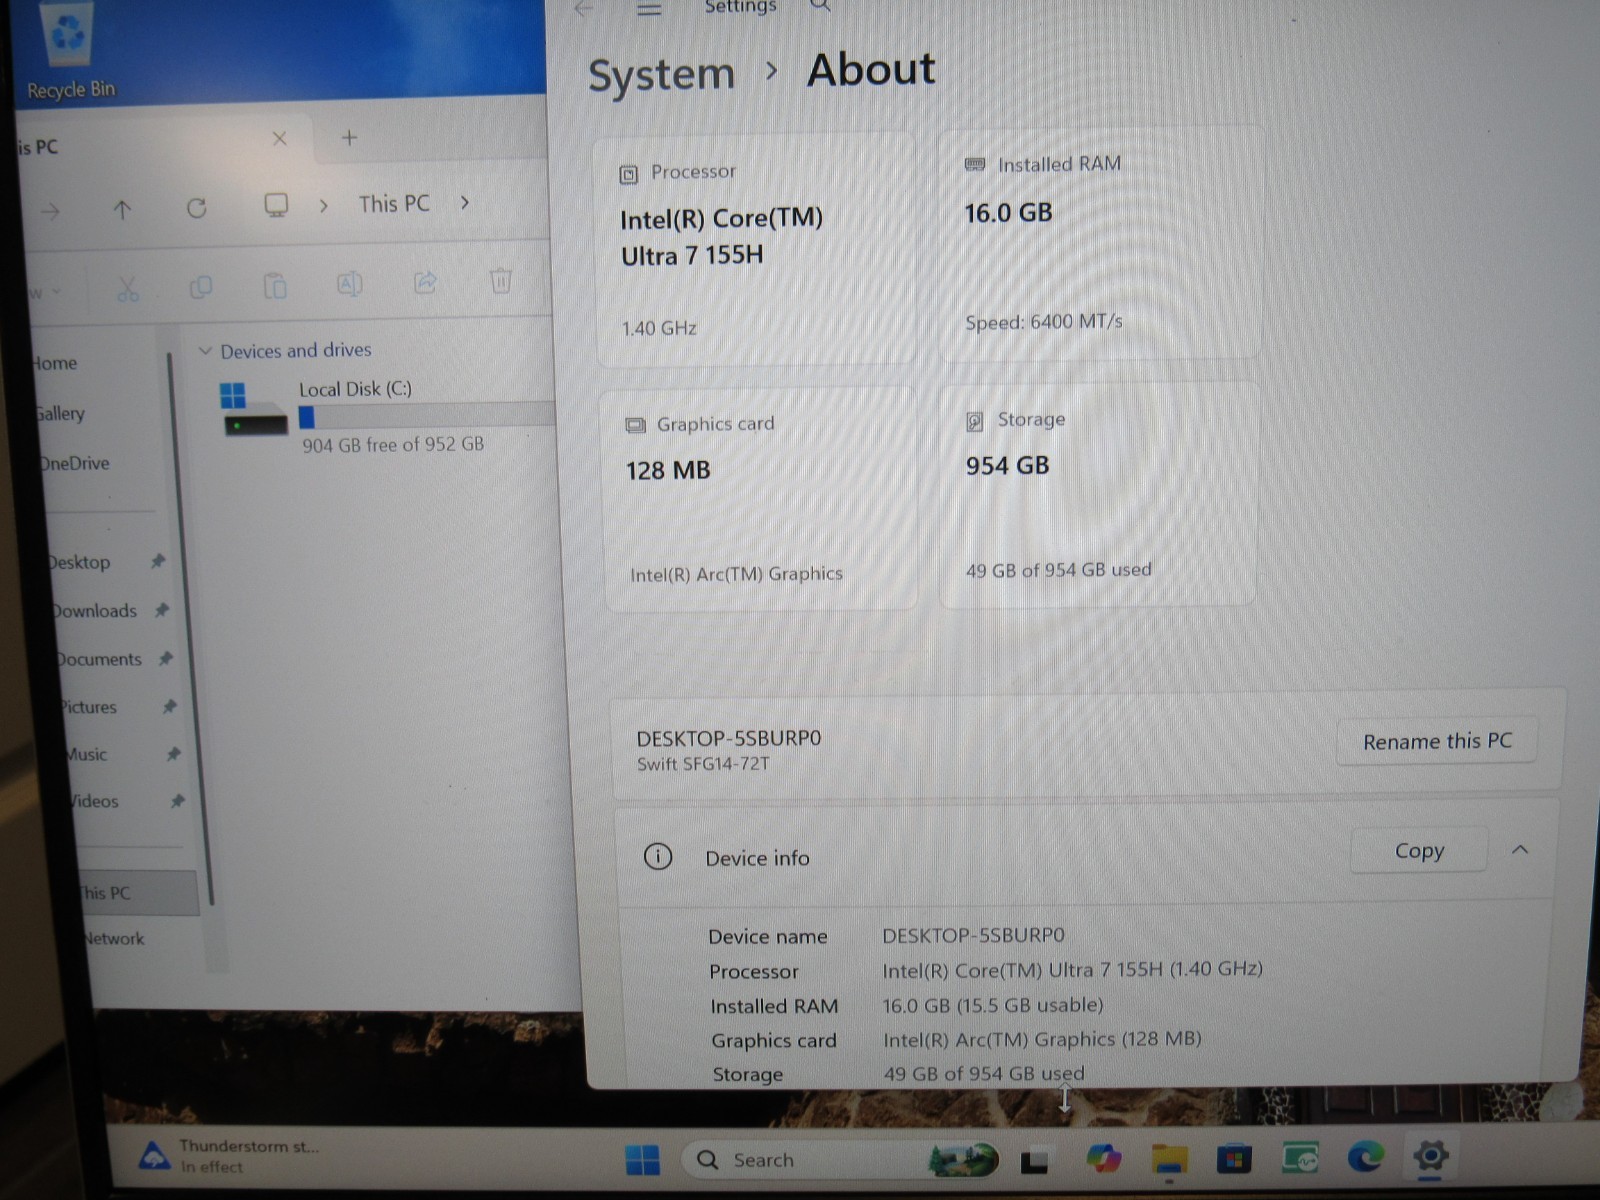Viewport: 1600px width, 1200px height.
Task: Click the monitor icon in the address bar
Action: (276, 206)
